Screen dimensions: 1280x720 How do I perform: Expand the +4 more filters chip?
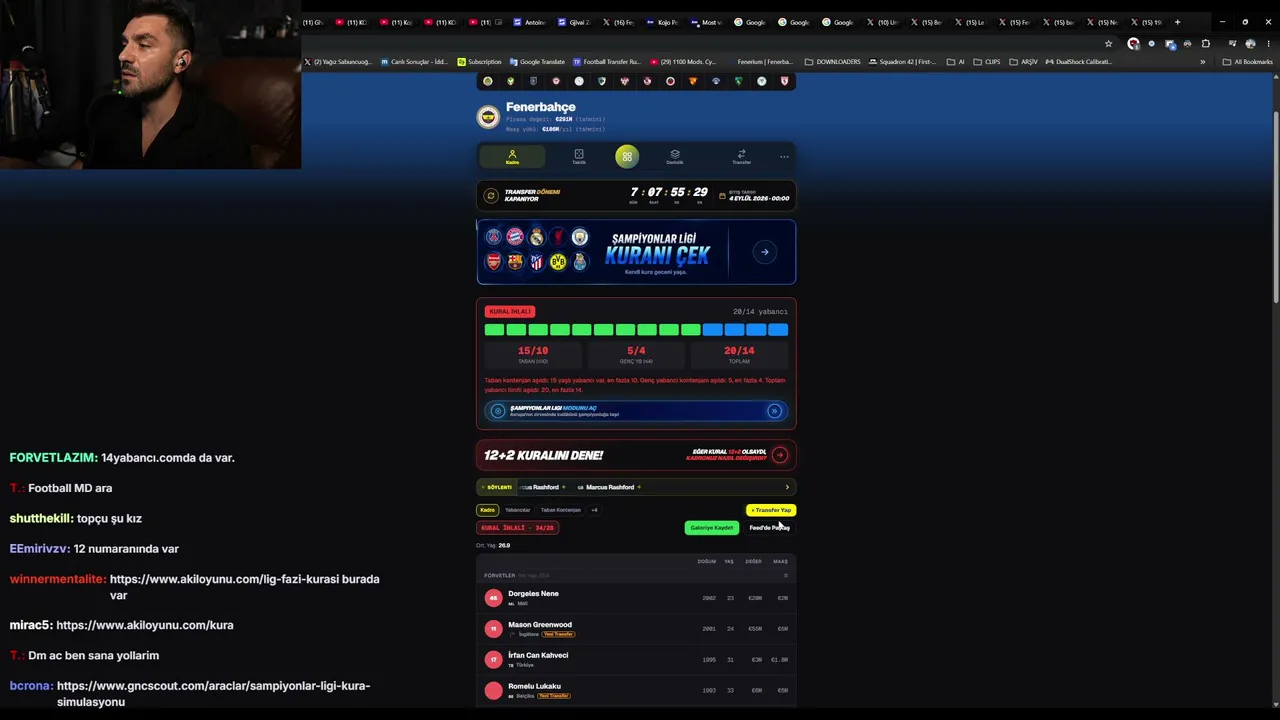(594, 510)
